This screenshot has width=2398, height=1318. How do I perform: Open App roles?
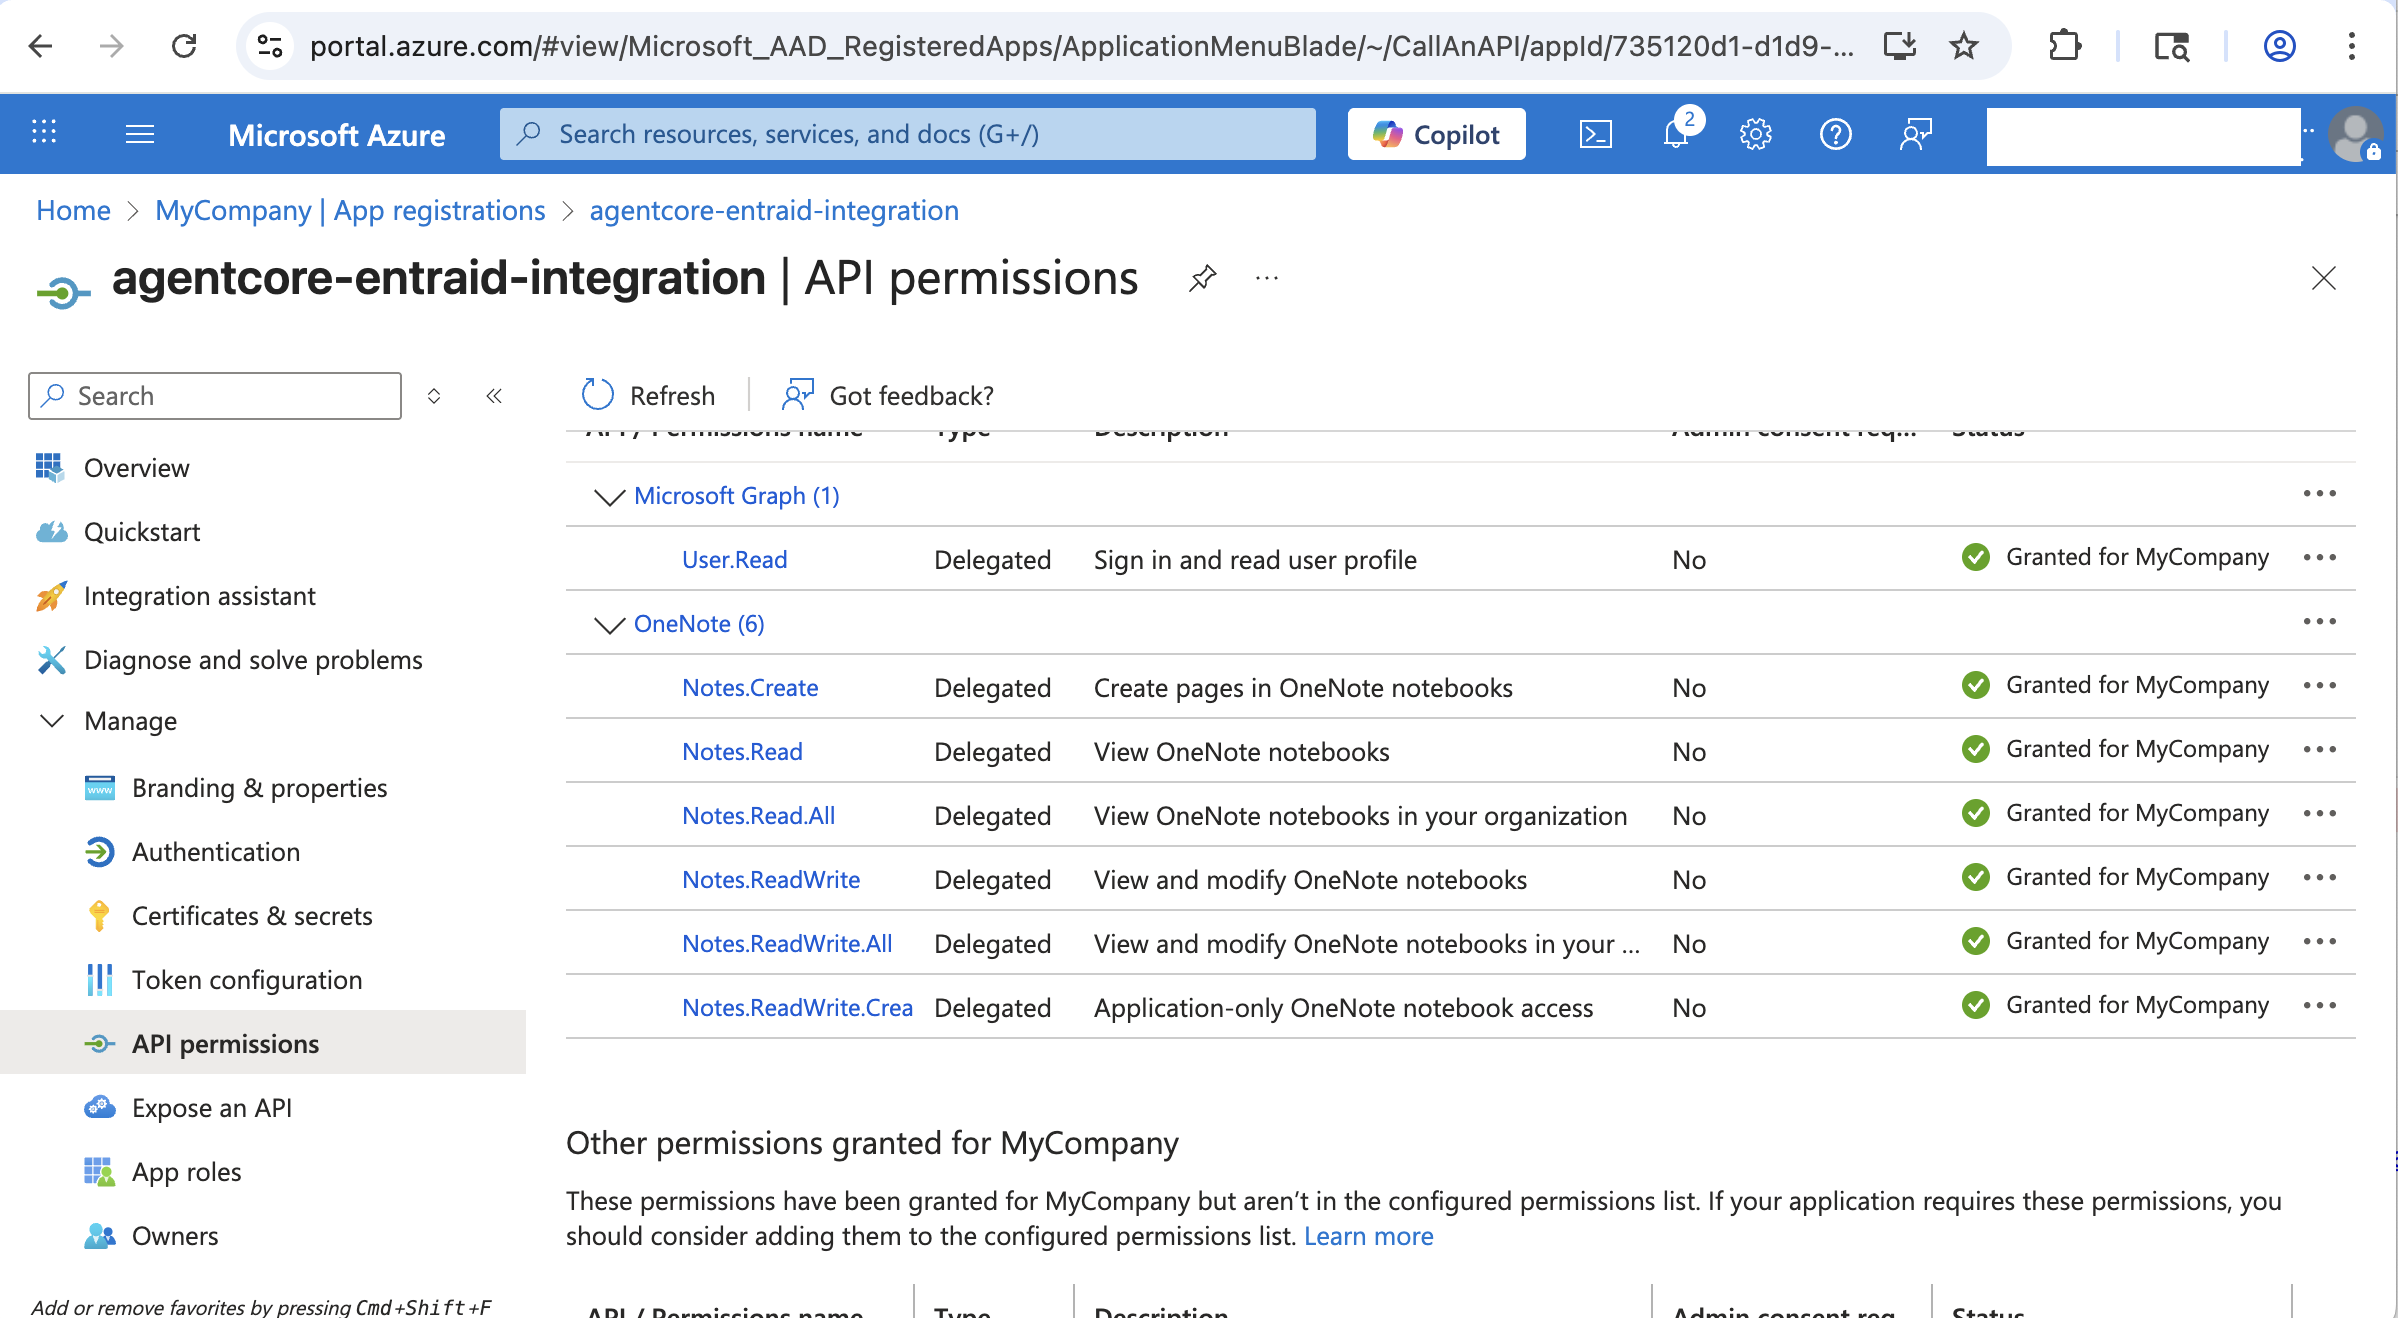click(x=187, y=1172)
